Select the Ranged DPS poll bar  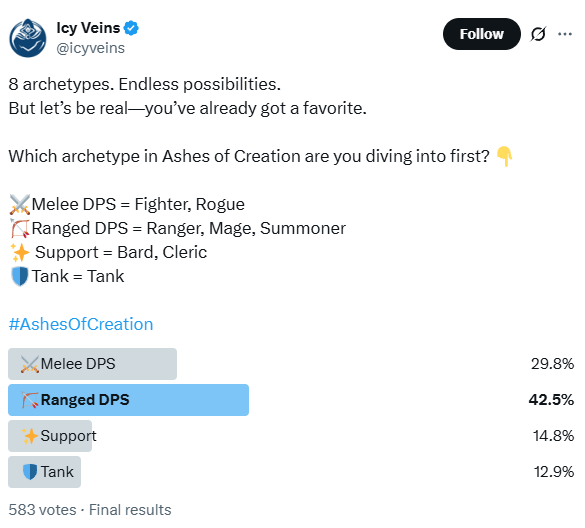click(128, 400)
